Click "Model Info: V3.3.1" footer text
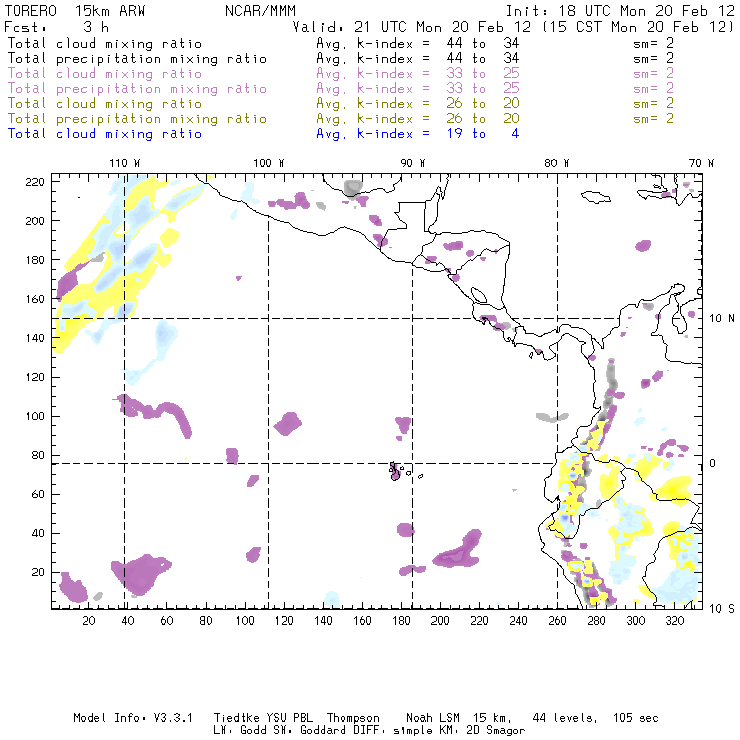The height and width of the screenshot is (740, 740). pyautogui.click(x=133, y=718)
